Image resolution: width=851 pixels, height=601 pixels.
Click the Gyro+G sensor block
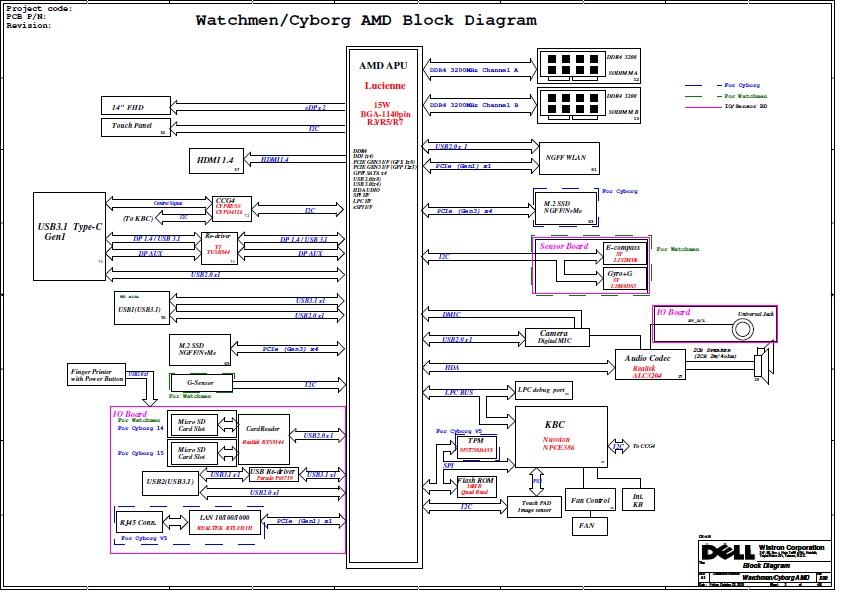625,279
